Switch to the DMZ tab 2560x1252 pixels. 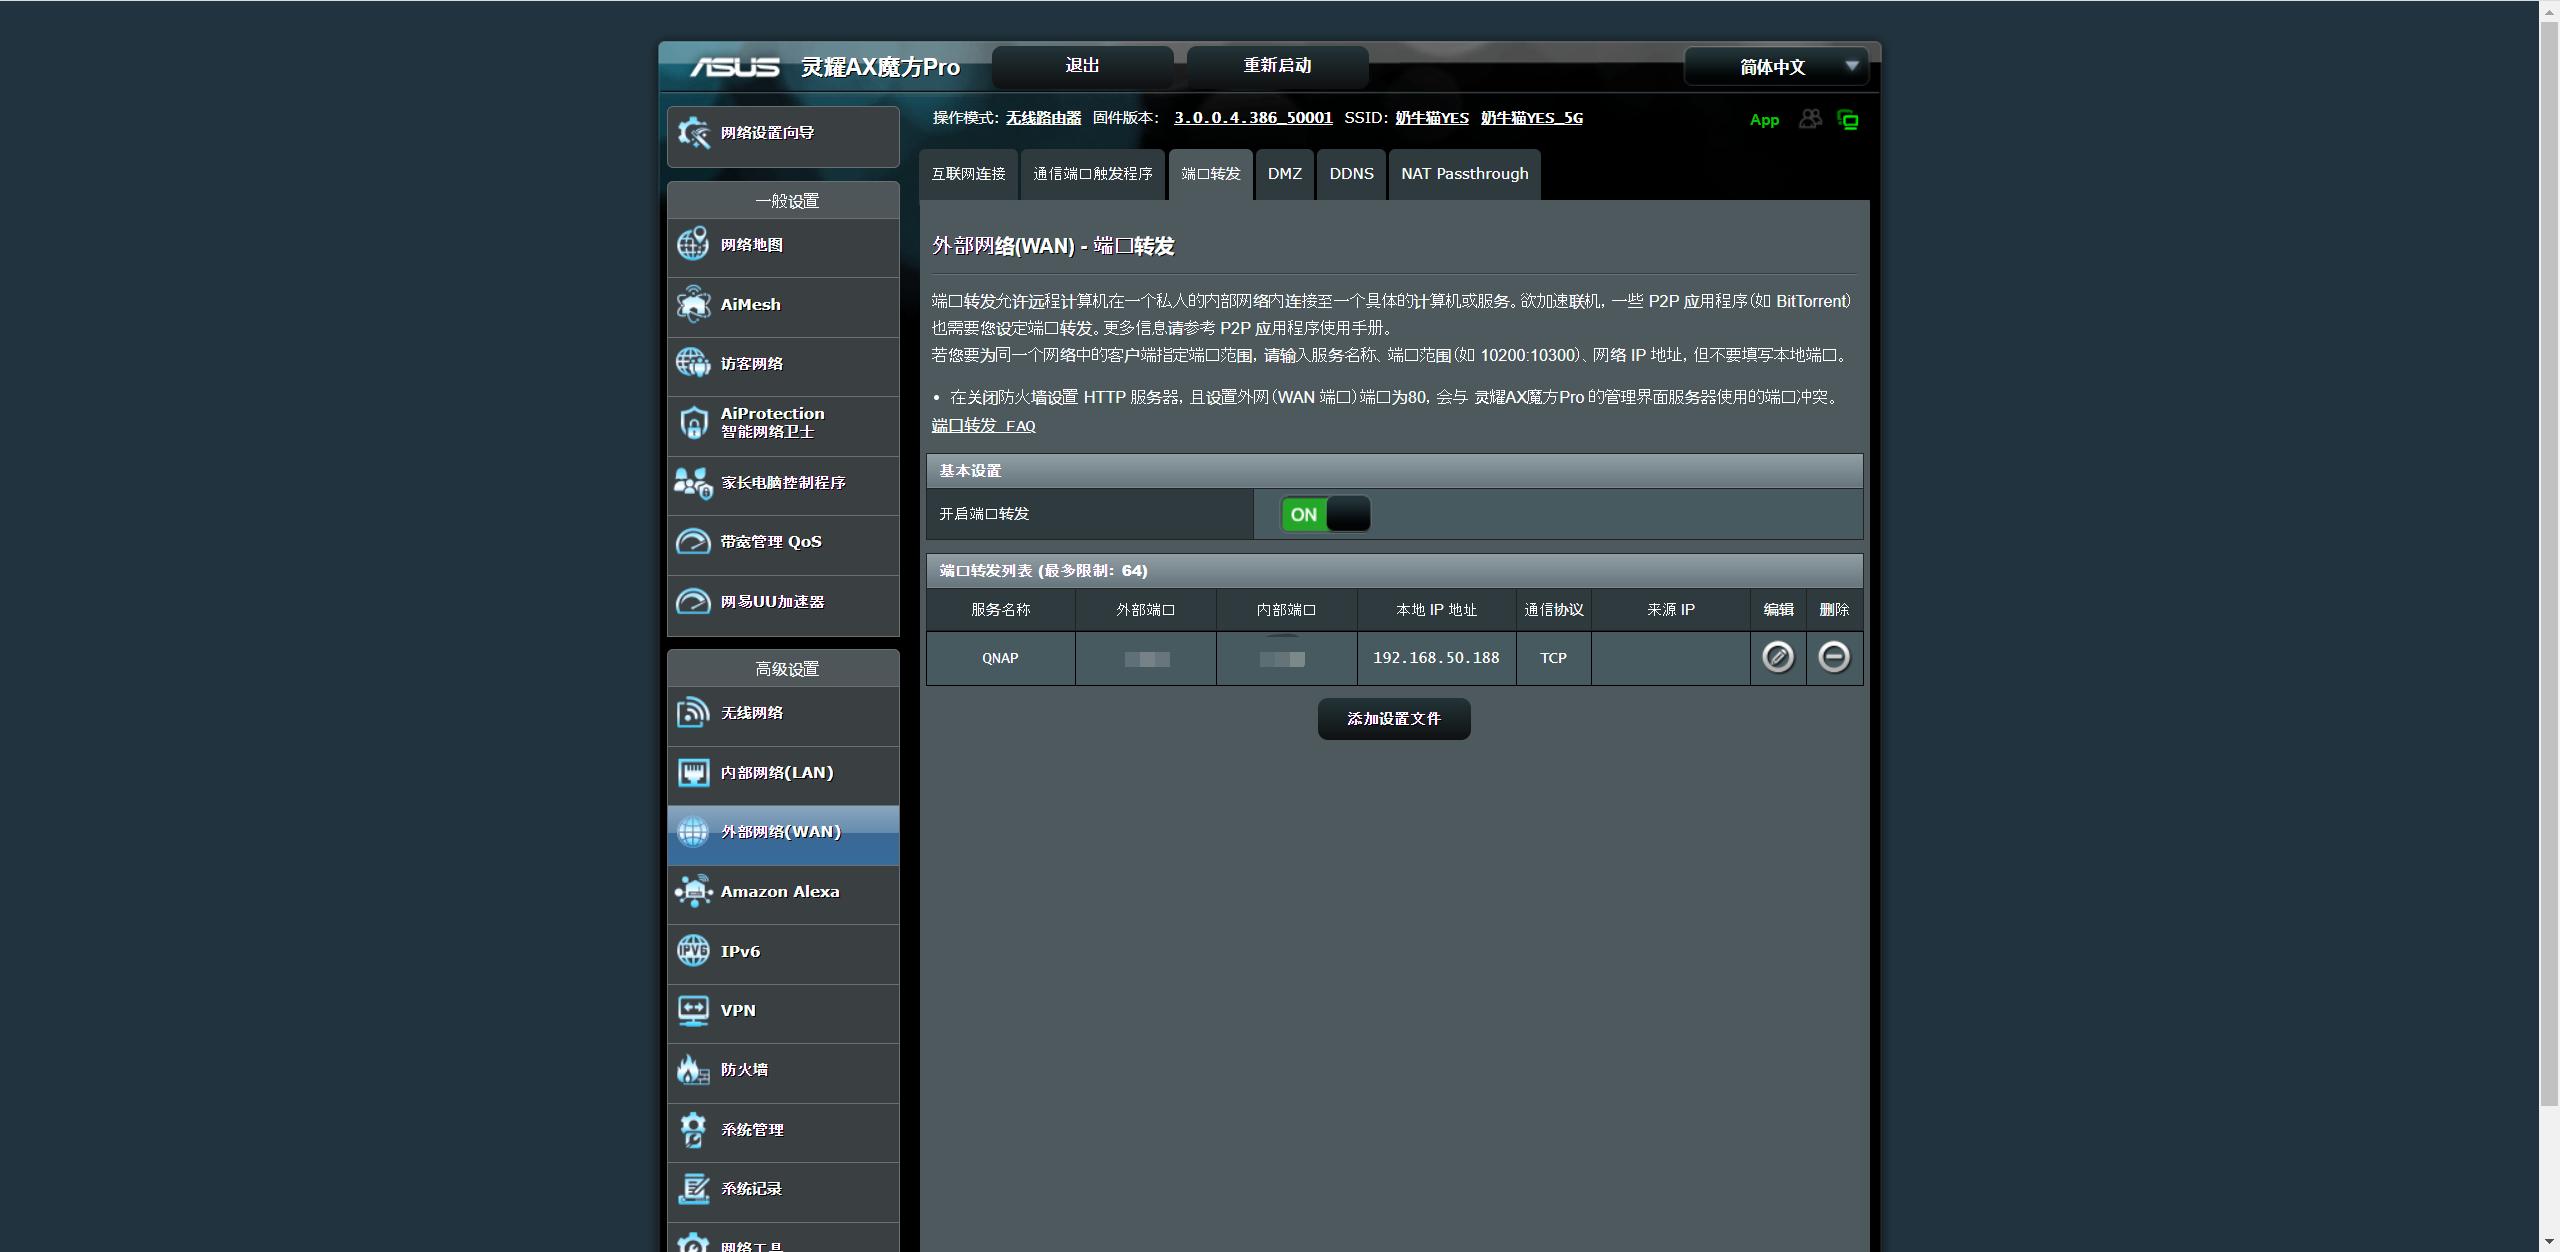tap(1284, 174)
